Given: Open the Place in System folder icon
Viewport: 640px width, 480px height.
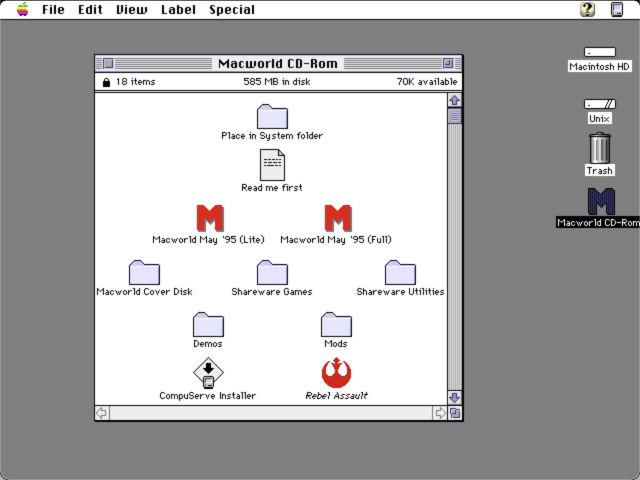Looking at the screenshot, I should point(272,116).
